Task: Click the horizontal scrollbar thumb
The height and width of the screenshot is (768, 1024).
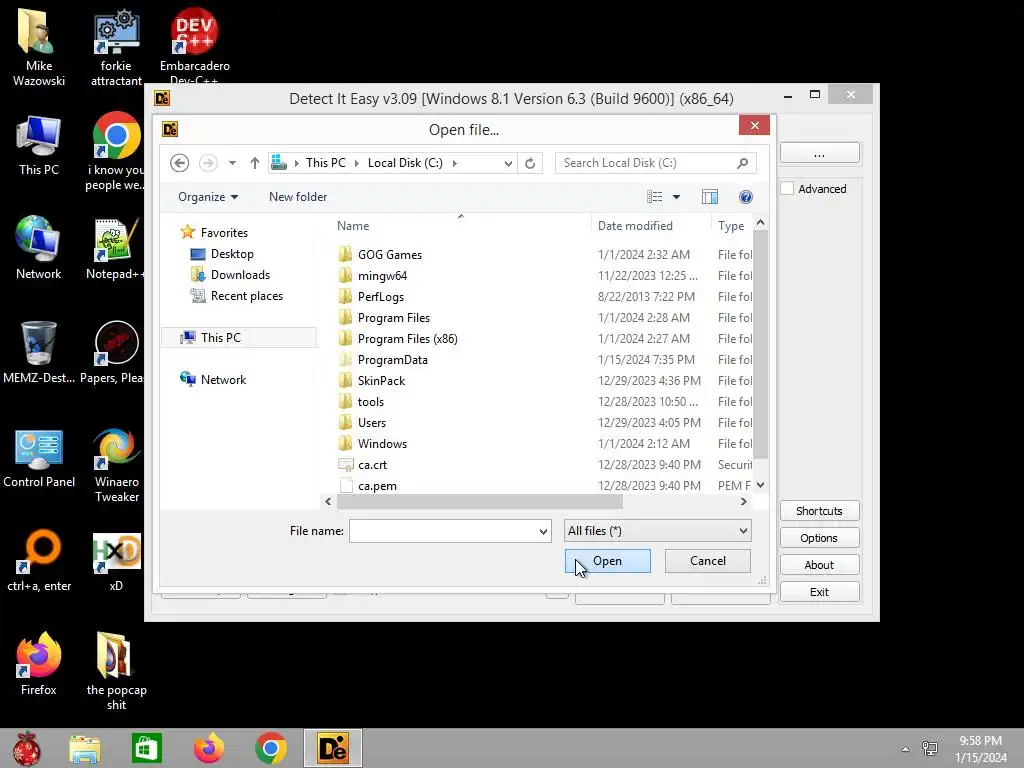Action: (480, 502)
